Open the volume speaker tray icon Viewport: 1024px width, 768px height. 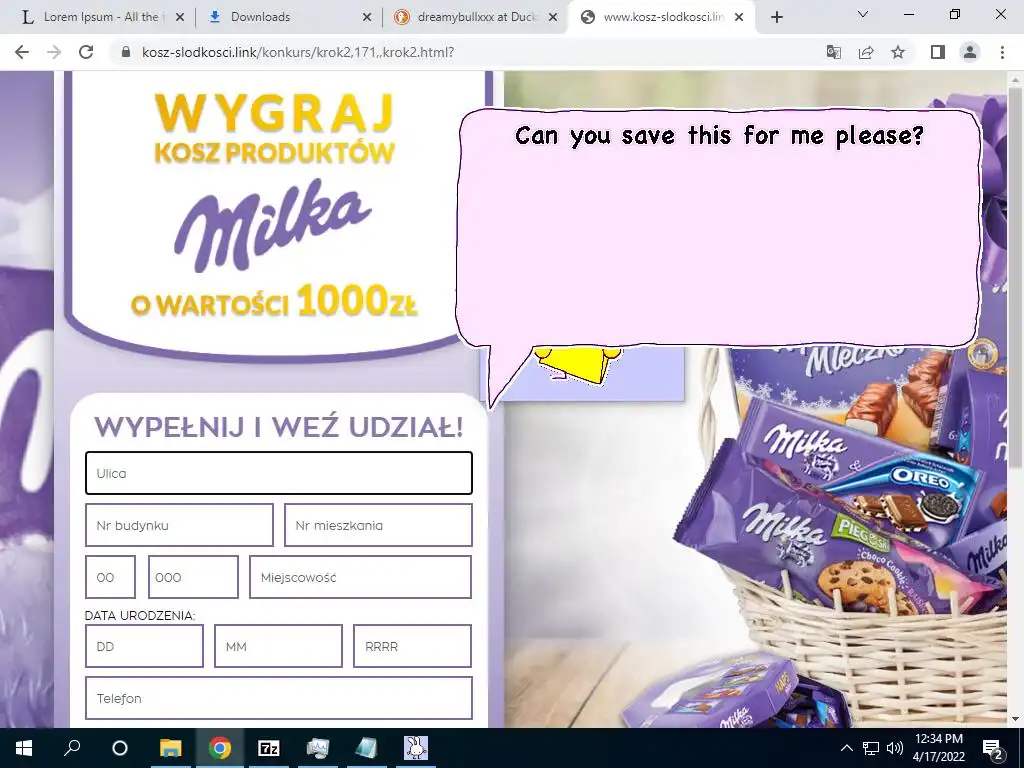(895, 748)
